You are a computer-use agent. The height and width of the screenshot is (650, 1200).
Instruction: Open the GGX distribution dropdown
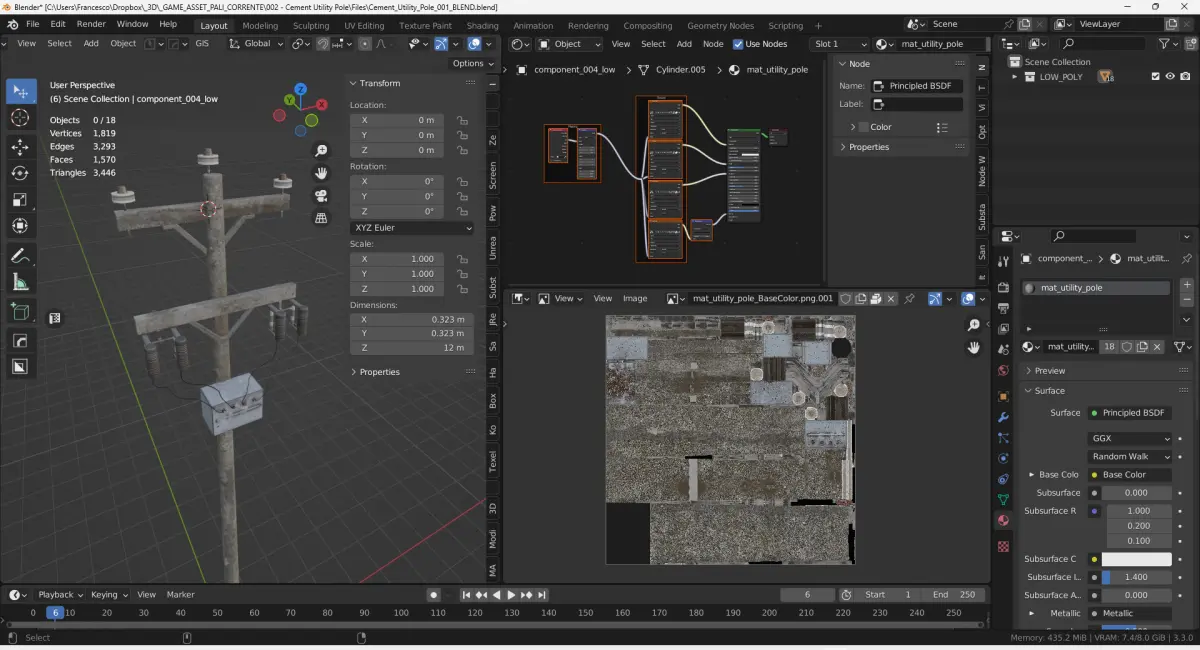tap(1130, 439)
